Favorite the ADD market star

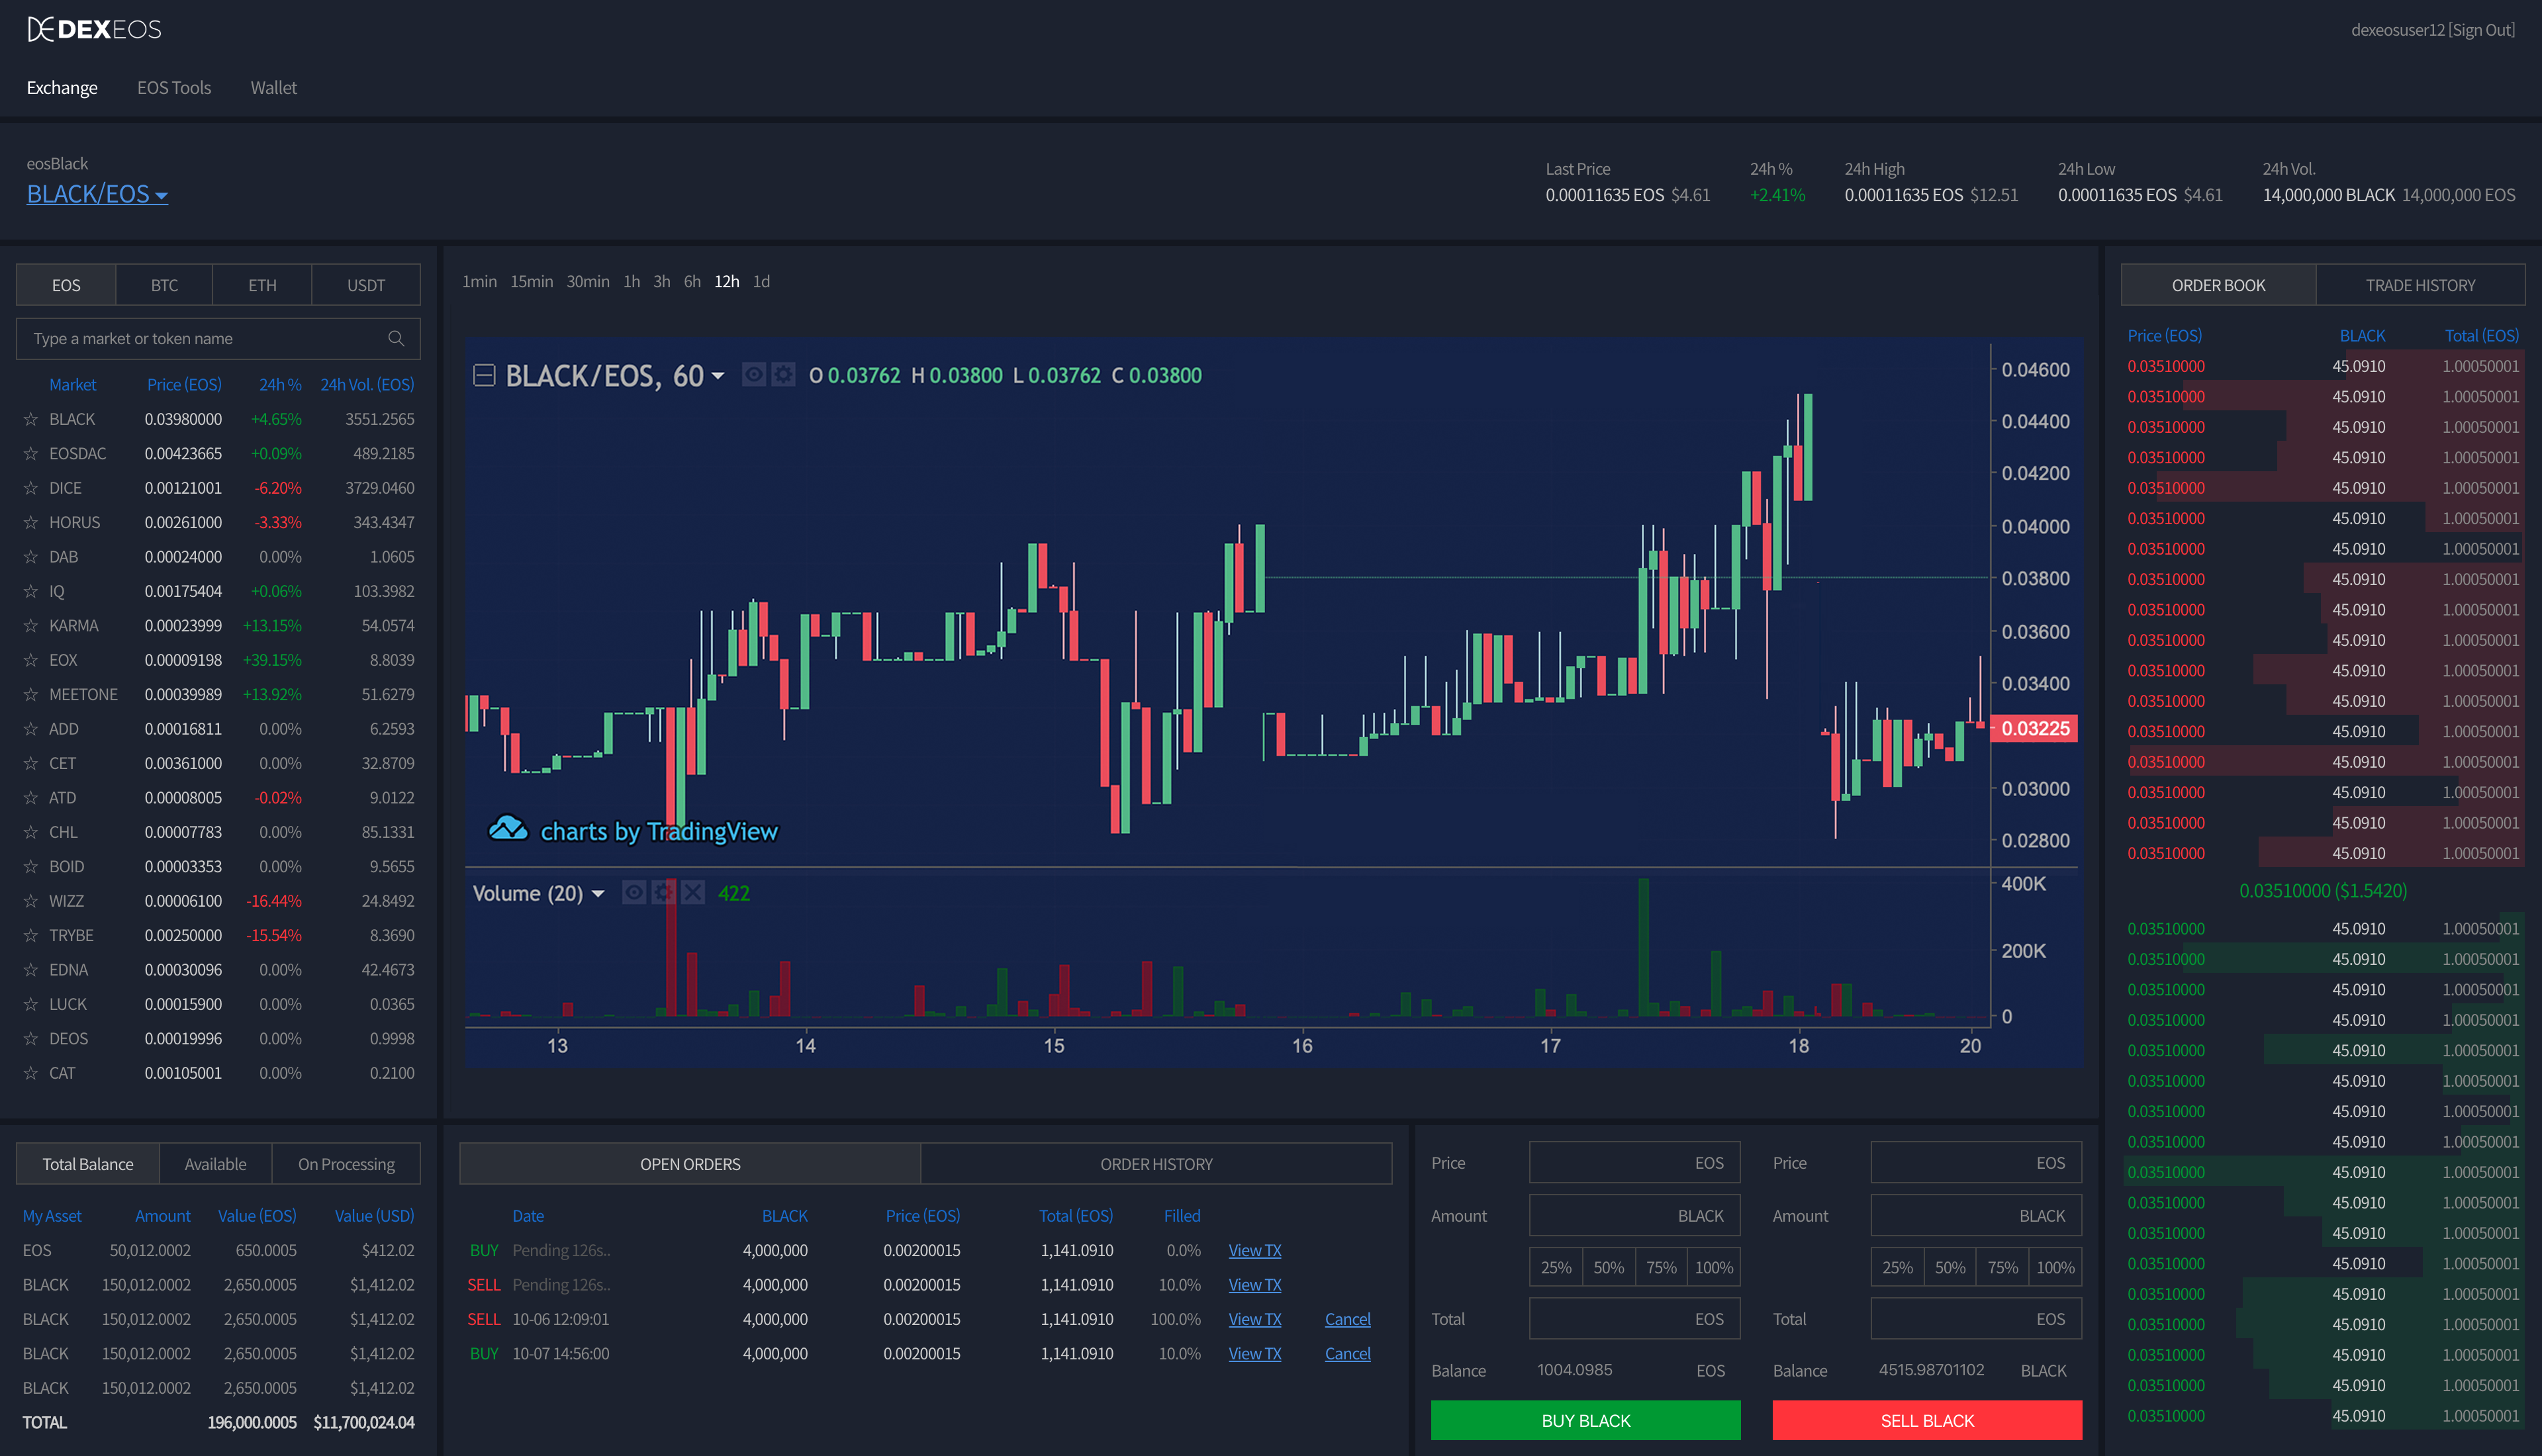tap(31, 729)
